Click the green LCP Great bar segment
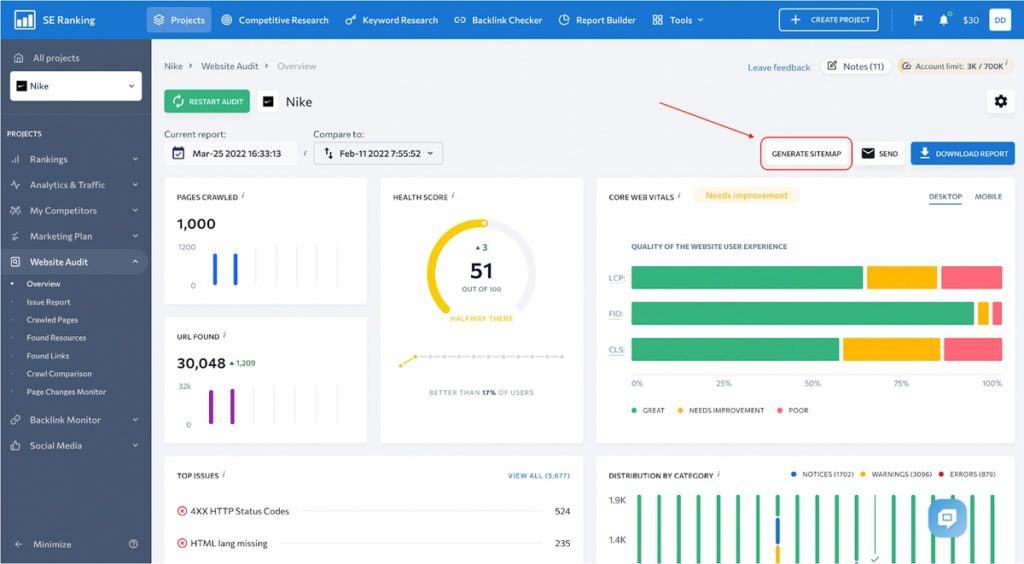 click(747, 277)
